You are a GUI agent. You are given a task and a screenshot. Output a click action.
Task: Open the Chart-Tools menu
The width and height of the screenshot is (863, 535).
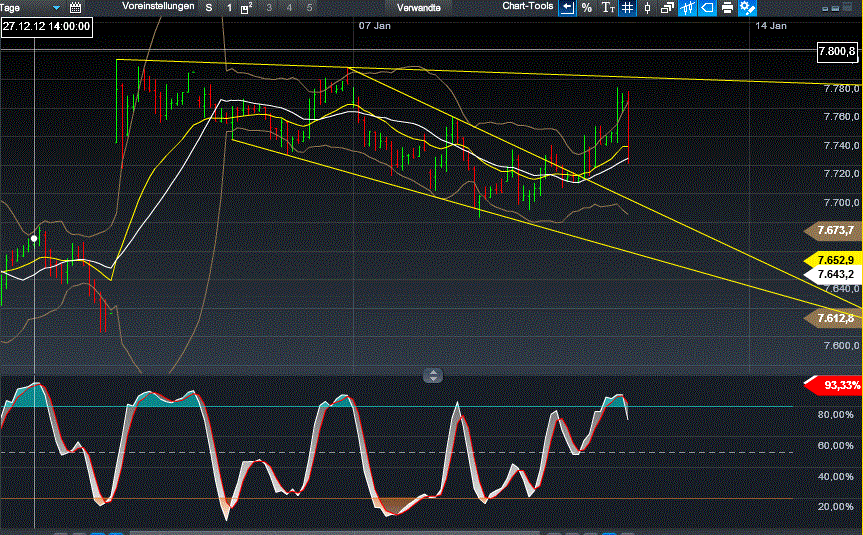(528, 7)
